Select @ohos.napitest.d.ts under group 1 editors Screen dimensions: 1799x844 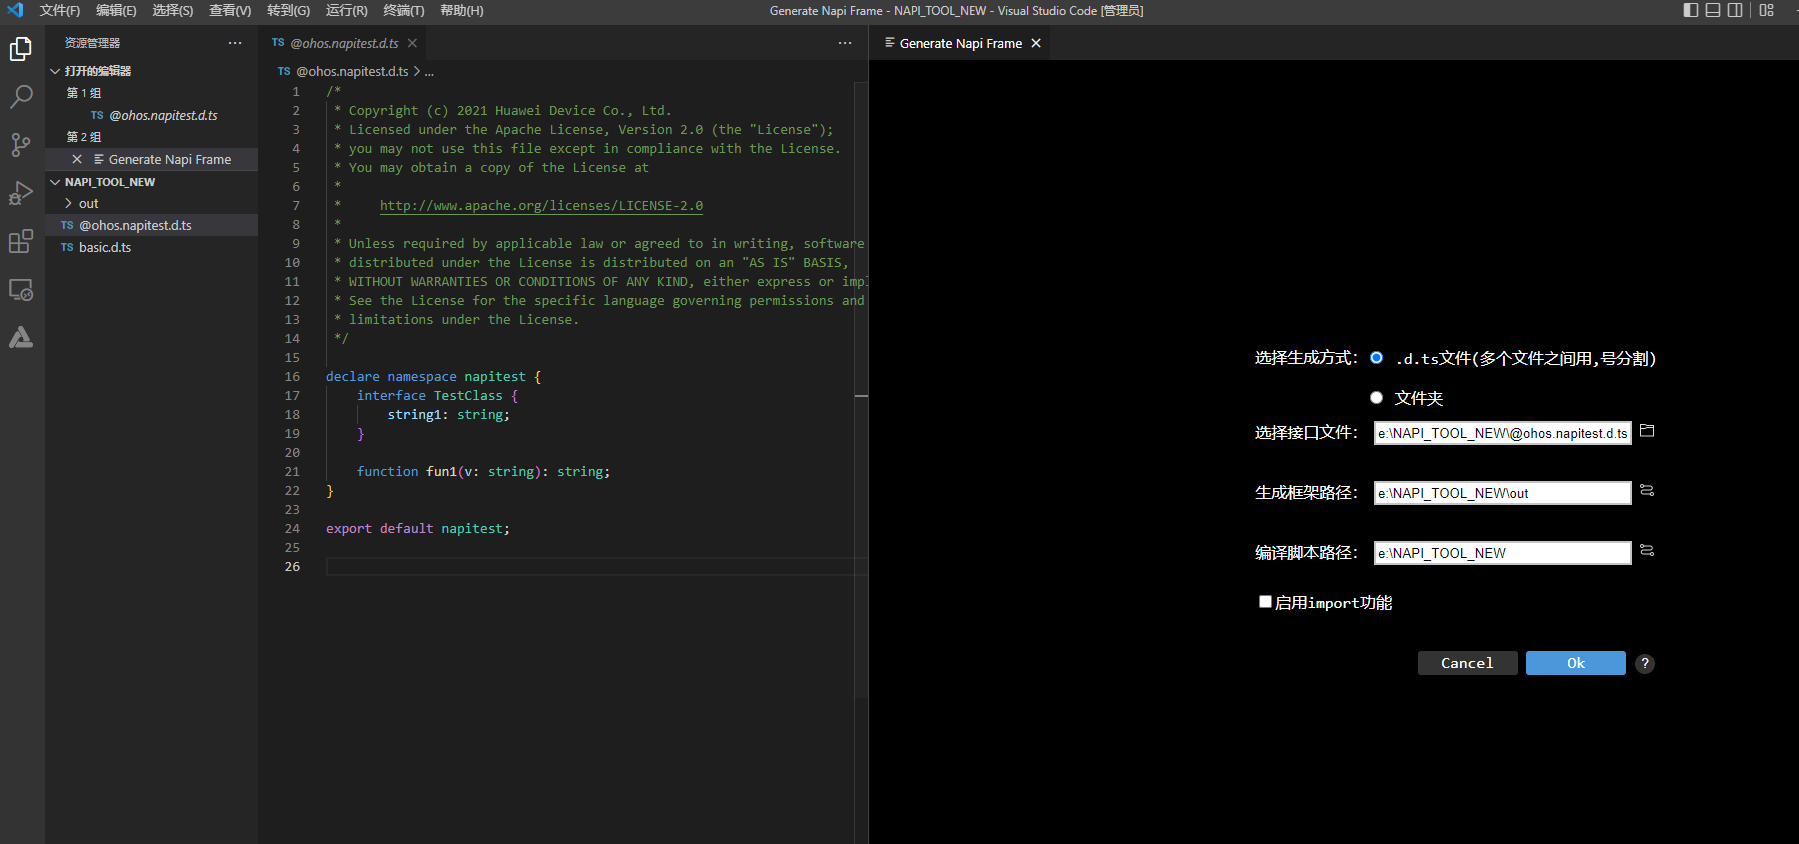pyautogui.click(x=152, y=115)
